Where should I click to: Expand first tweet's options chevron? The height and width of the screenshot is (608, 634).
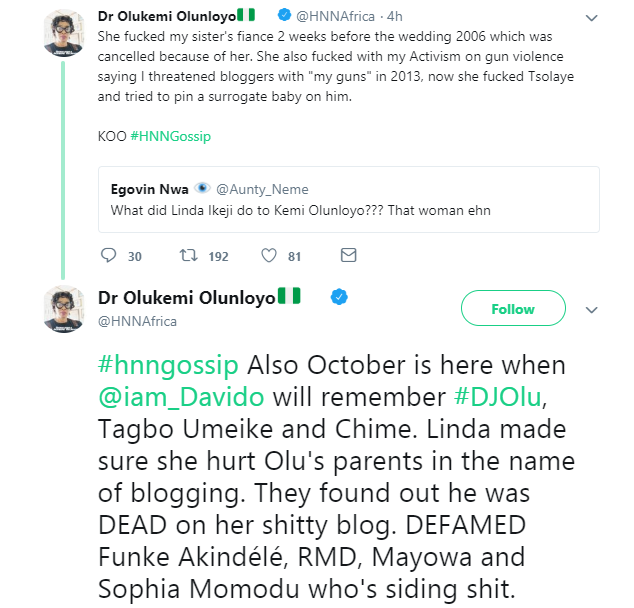590,18
